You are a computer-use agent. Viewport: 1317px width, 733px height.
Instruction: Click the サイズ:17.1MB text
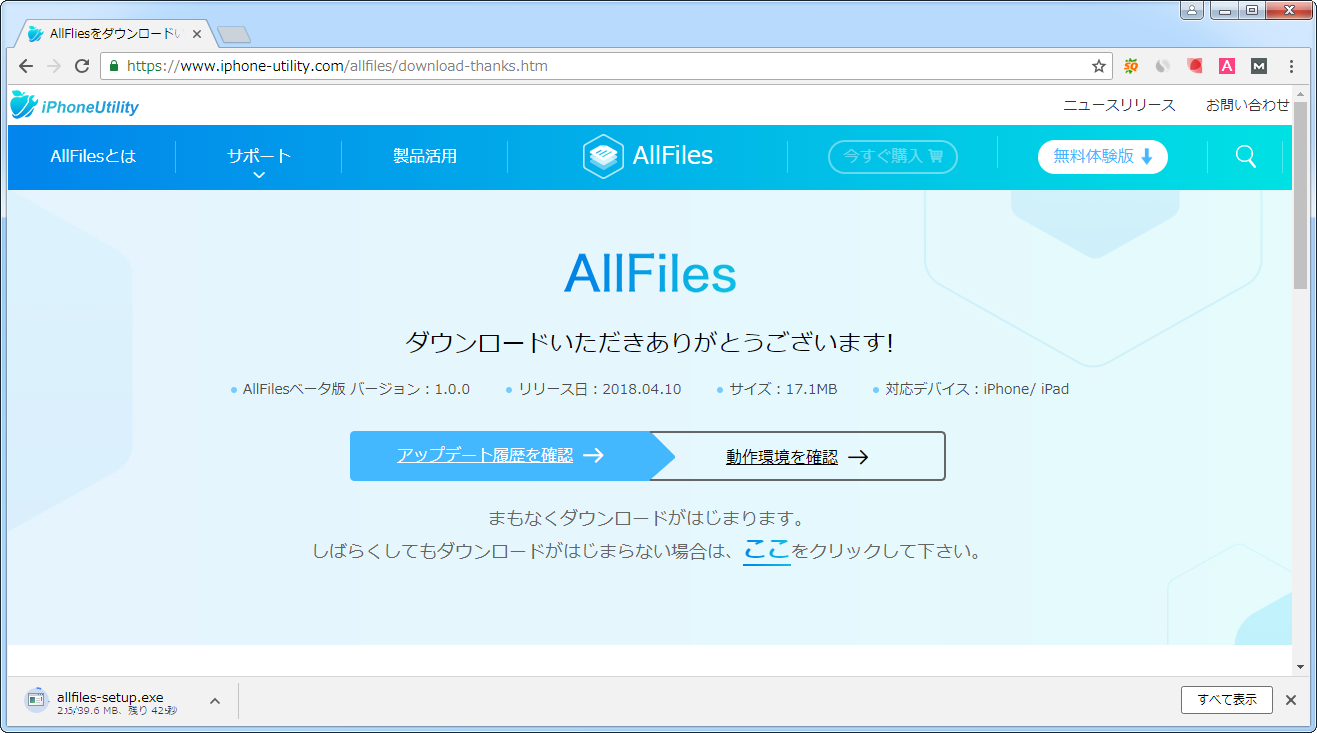pyautogui.click(x=783, y=389)
